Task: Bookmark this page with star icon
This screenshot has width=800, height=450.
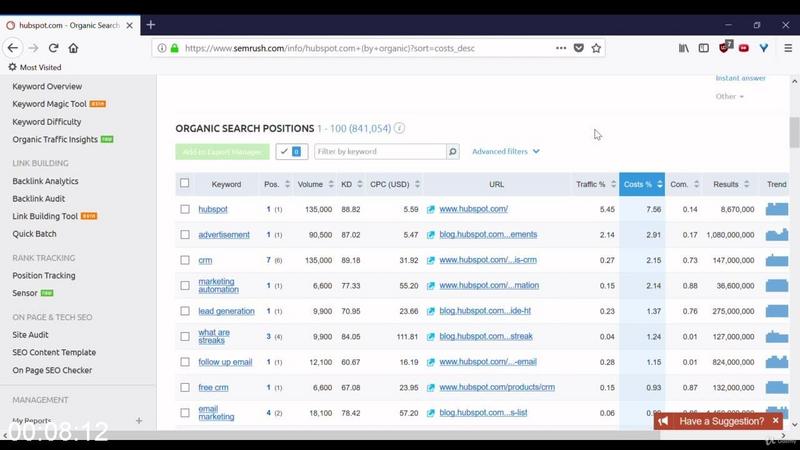Action: click(596, 48)
